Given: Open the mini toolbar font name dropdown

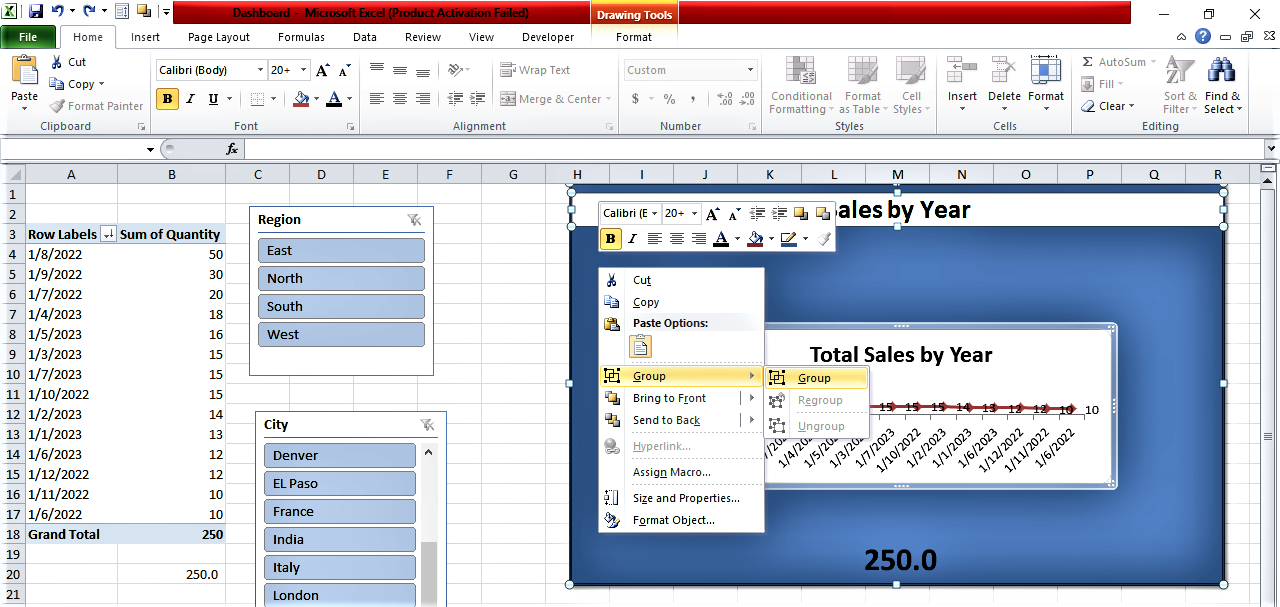Looking at the screenshot, I should pyautogui.click(x=655, y=213).
